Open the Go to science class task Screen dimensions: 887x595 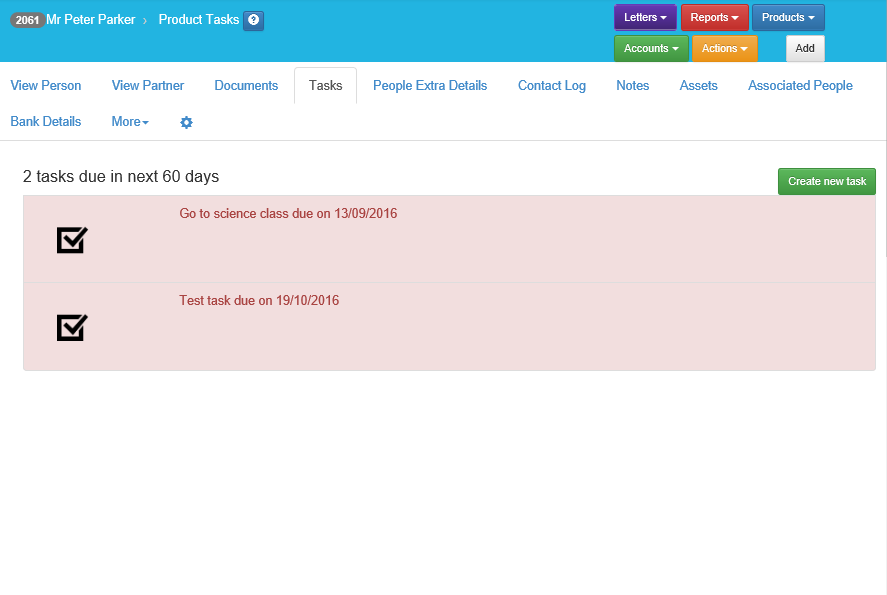288,214
